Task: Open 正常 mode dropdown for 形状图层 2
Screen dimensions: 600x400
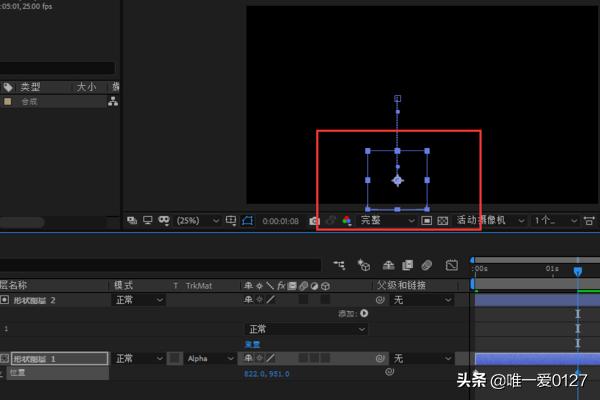Action: (x=139, y=300)
